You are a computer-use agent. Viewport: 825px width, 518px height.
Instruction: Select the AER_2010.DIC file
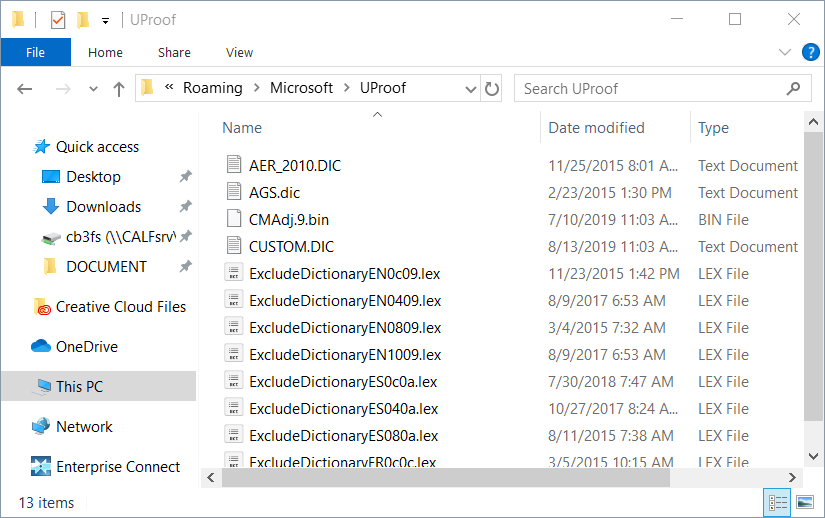[295, 166]
